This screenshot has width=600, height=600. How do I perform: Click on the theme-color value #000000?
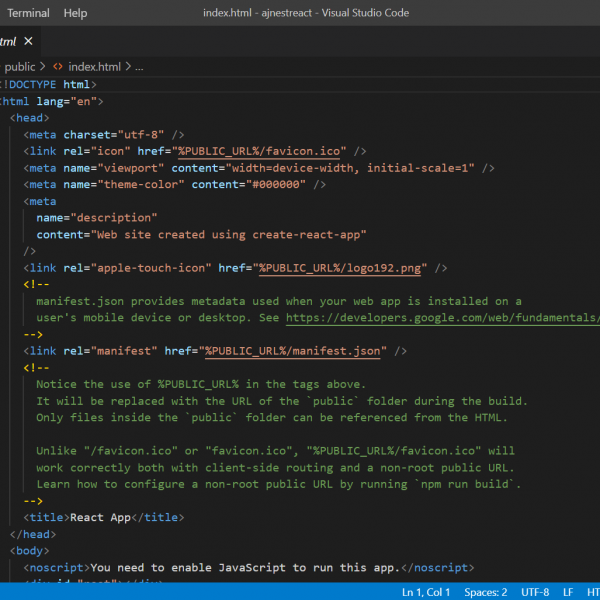point(275,184)
